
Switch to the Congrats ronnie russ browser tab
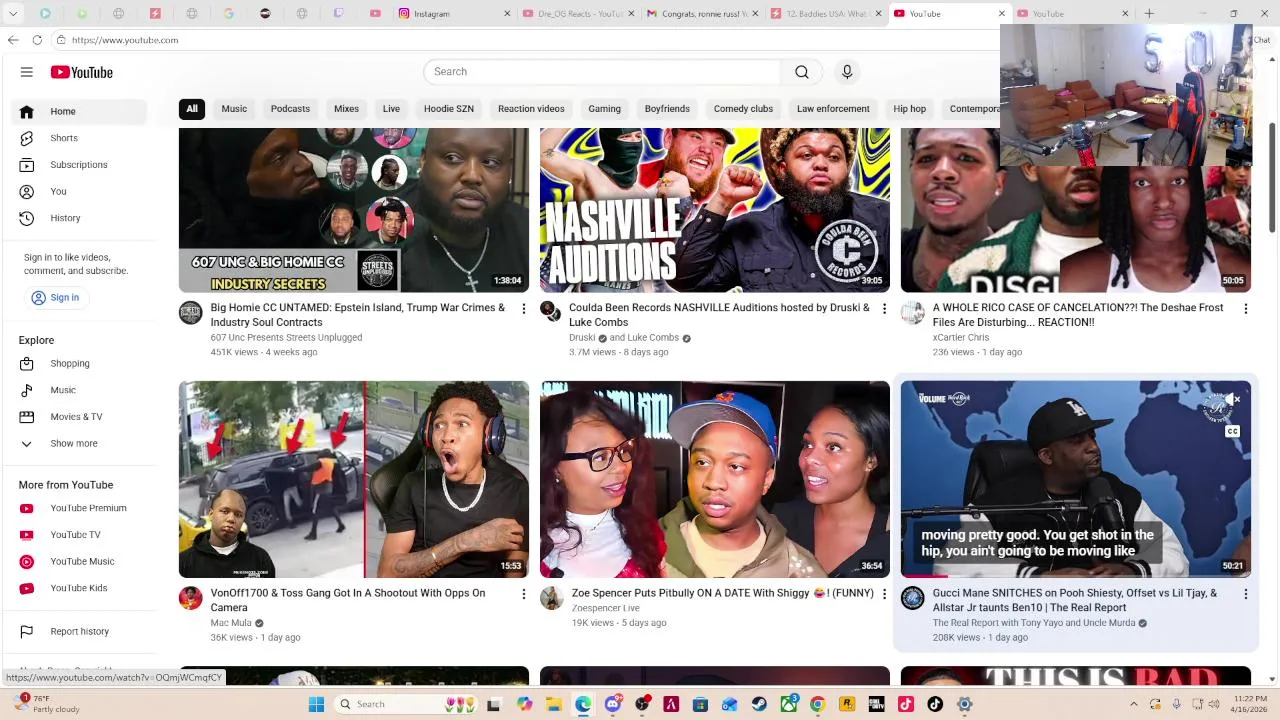click(700, 13)
